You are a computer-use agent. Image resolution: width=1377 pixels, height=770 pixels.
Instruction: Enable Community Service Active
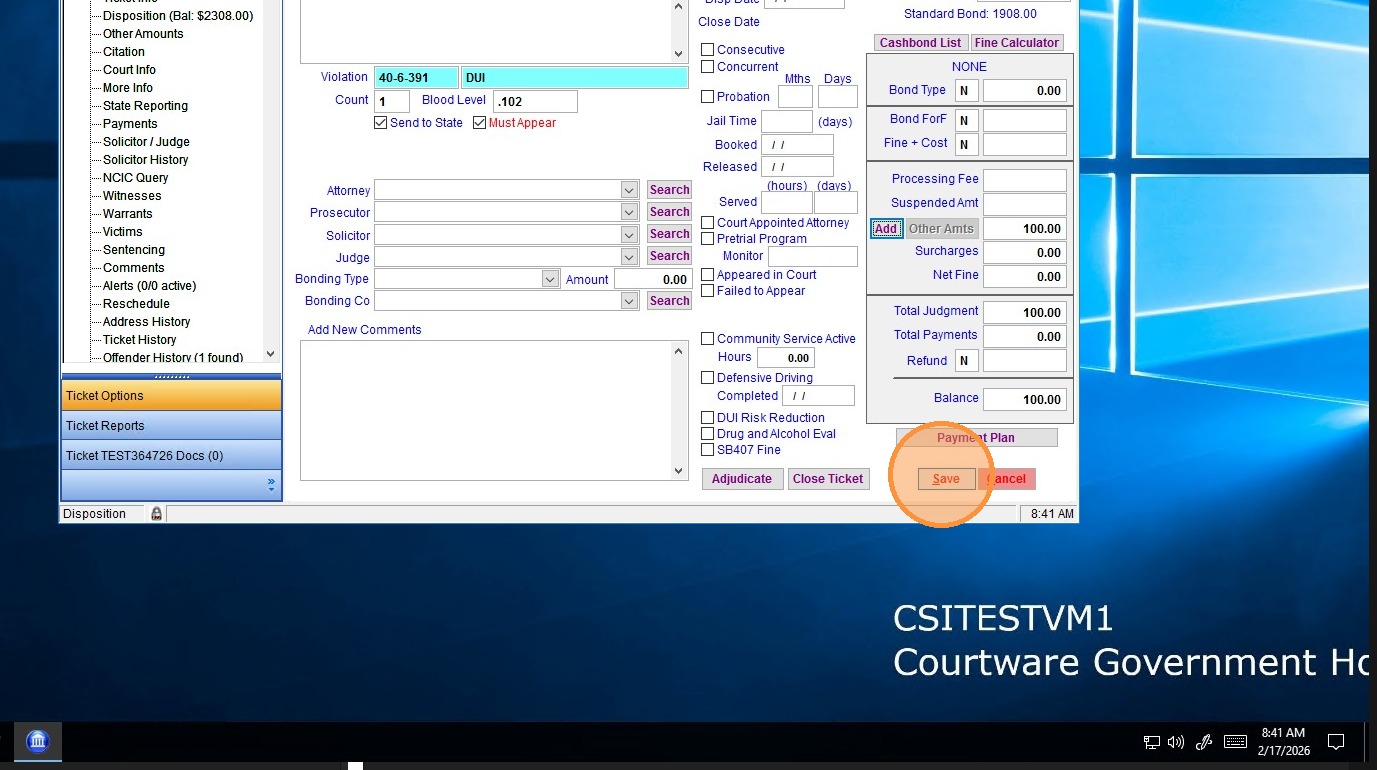pos(708,339)
